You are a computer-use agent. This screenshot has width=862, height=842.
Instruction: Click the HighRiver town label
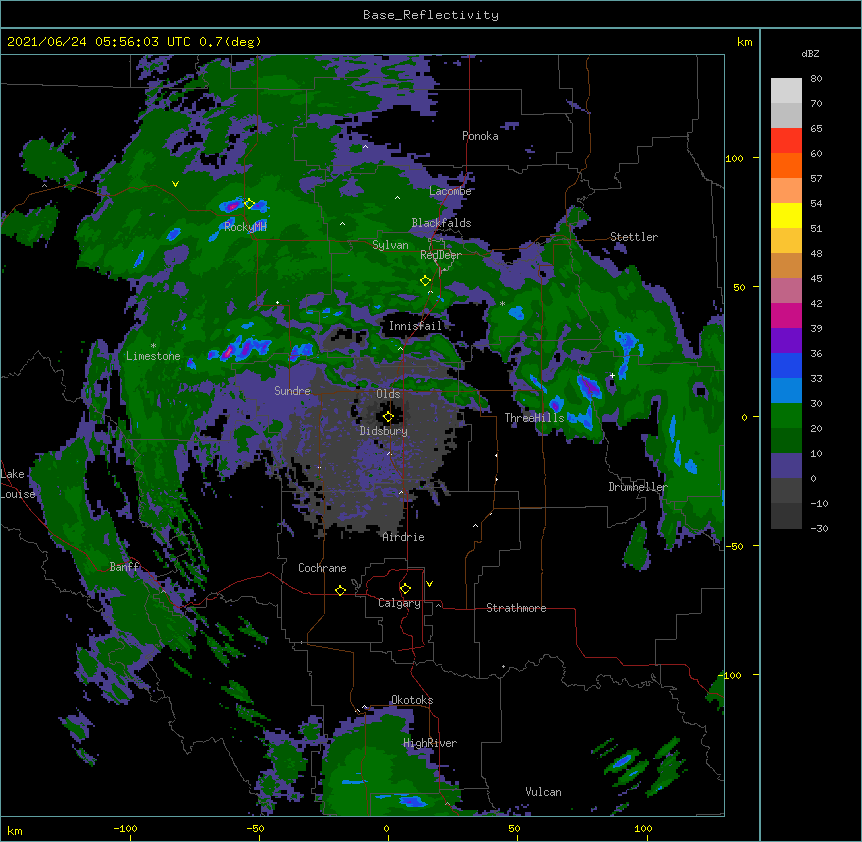[430, 743]
